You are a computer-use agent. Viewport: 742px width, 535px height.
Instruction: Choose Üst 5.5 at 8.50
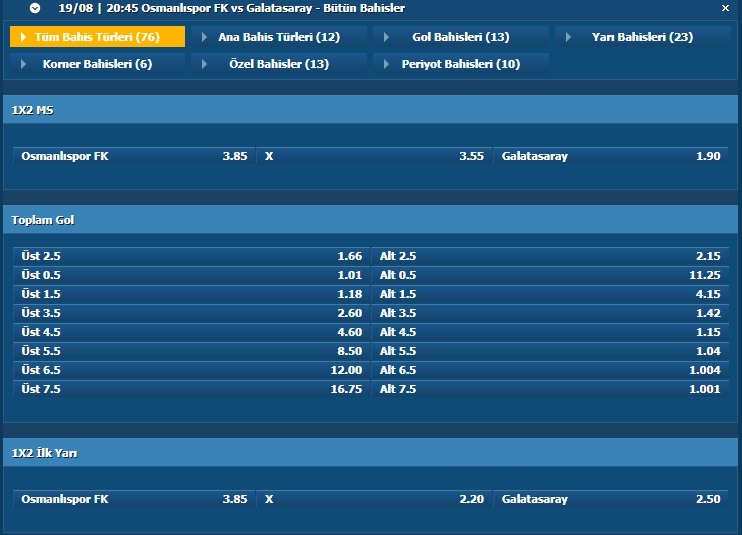191,351
